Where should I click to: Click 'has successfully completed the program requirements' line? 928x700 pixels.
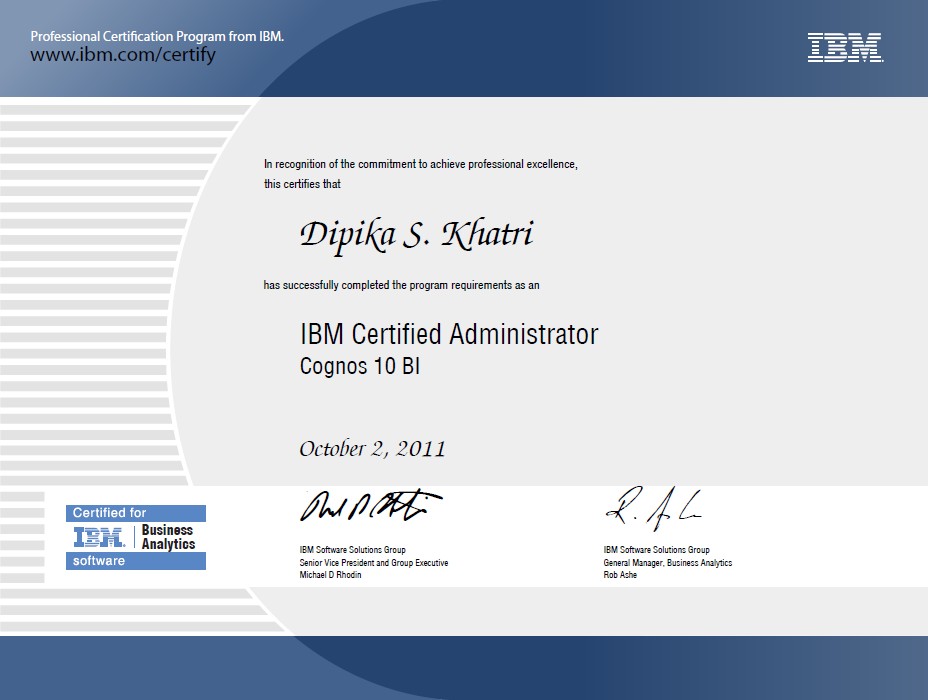coord(401,285)
